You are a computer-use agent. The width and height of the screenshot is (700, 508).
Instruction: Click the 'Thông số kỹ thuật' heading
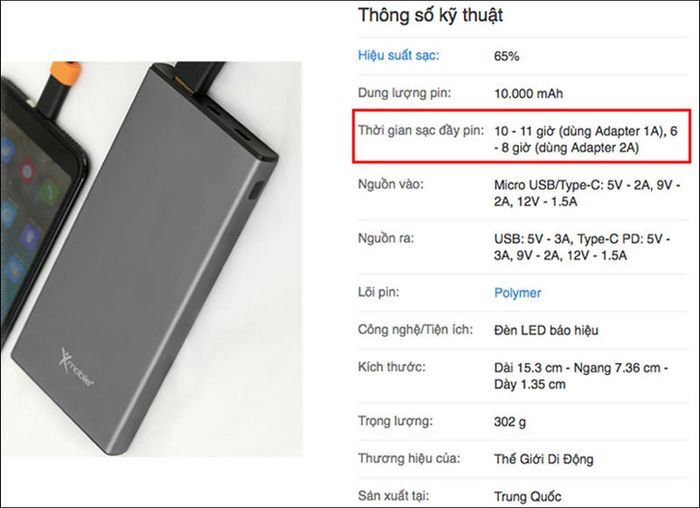(430, 15)
